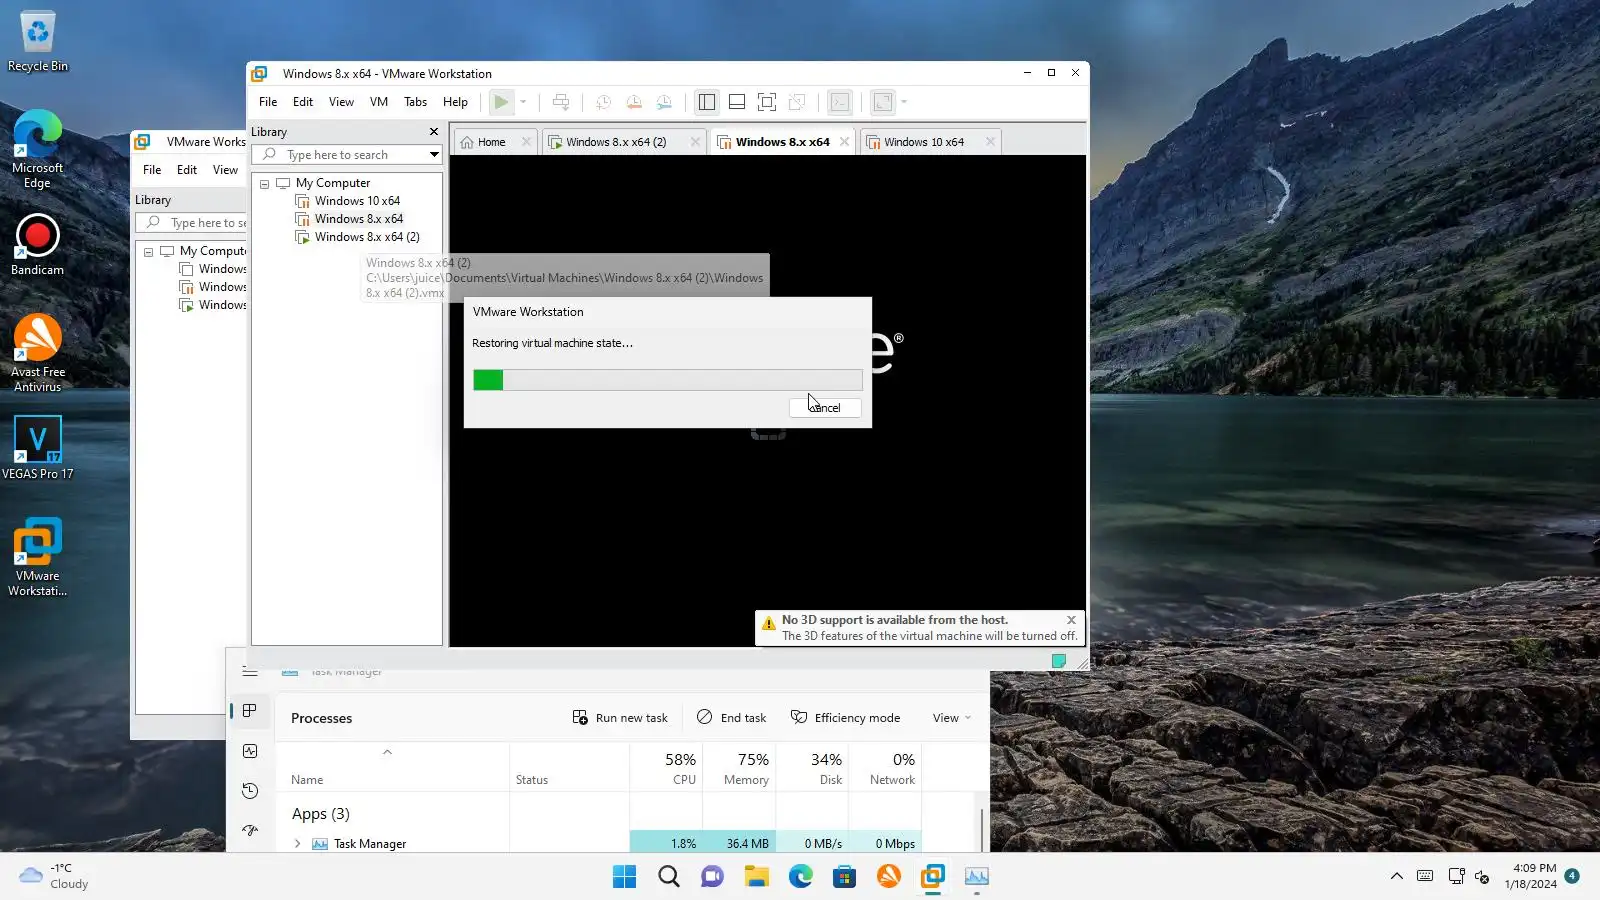Open the Windows Start button on taskbar

[625, 877]
